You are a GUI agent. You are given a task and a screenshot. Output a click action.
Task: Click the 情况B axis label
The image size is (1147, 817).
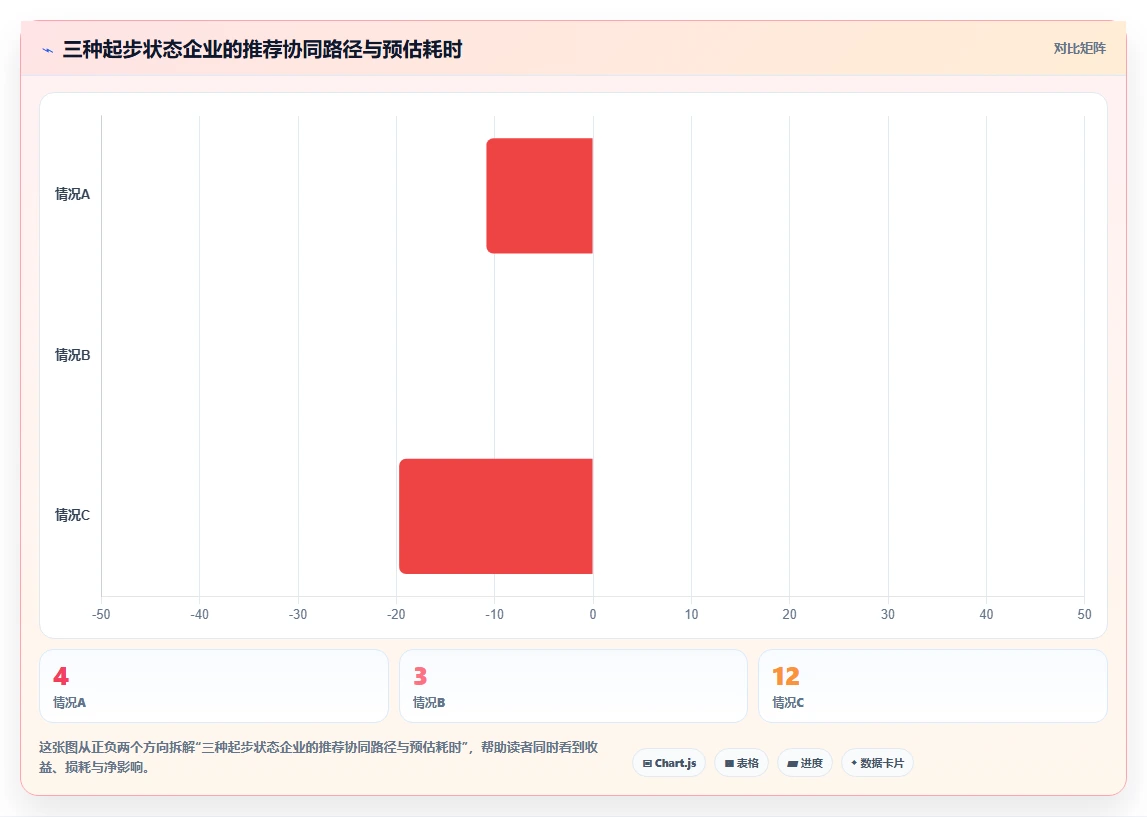coord(72,355)
